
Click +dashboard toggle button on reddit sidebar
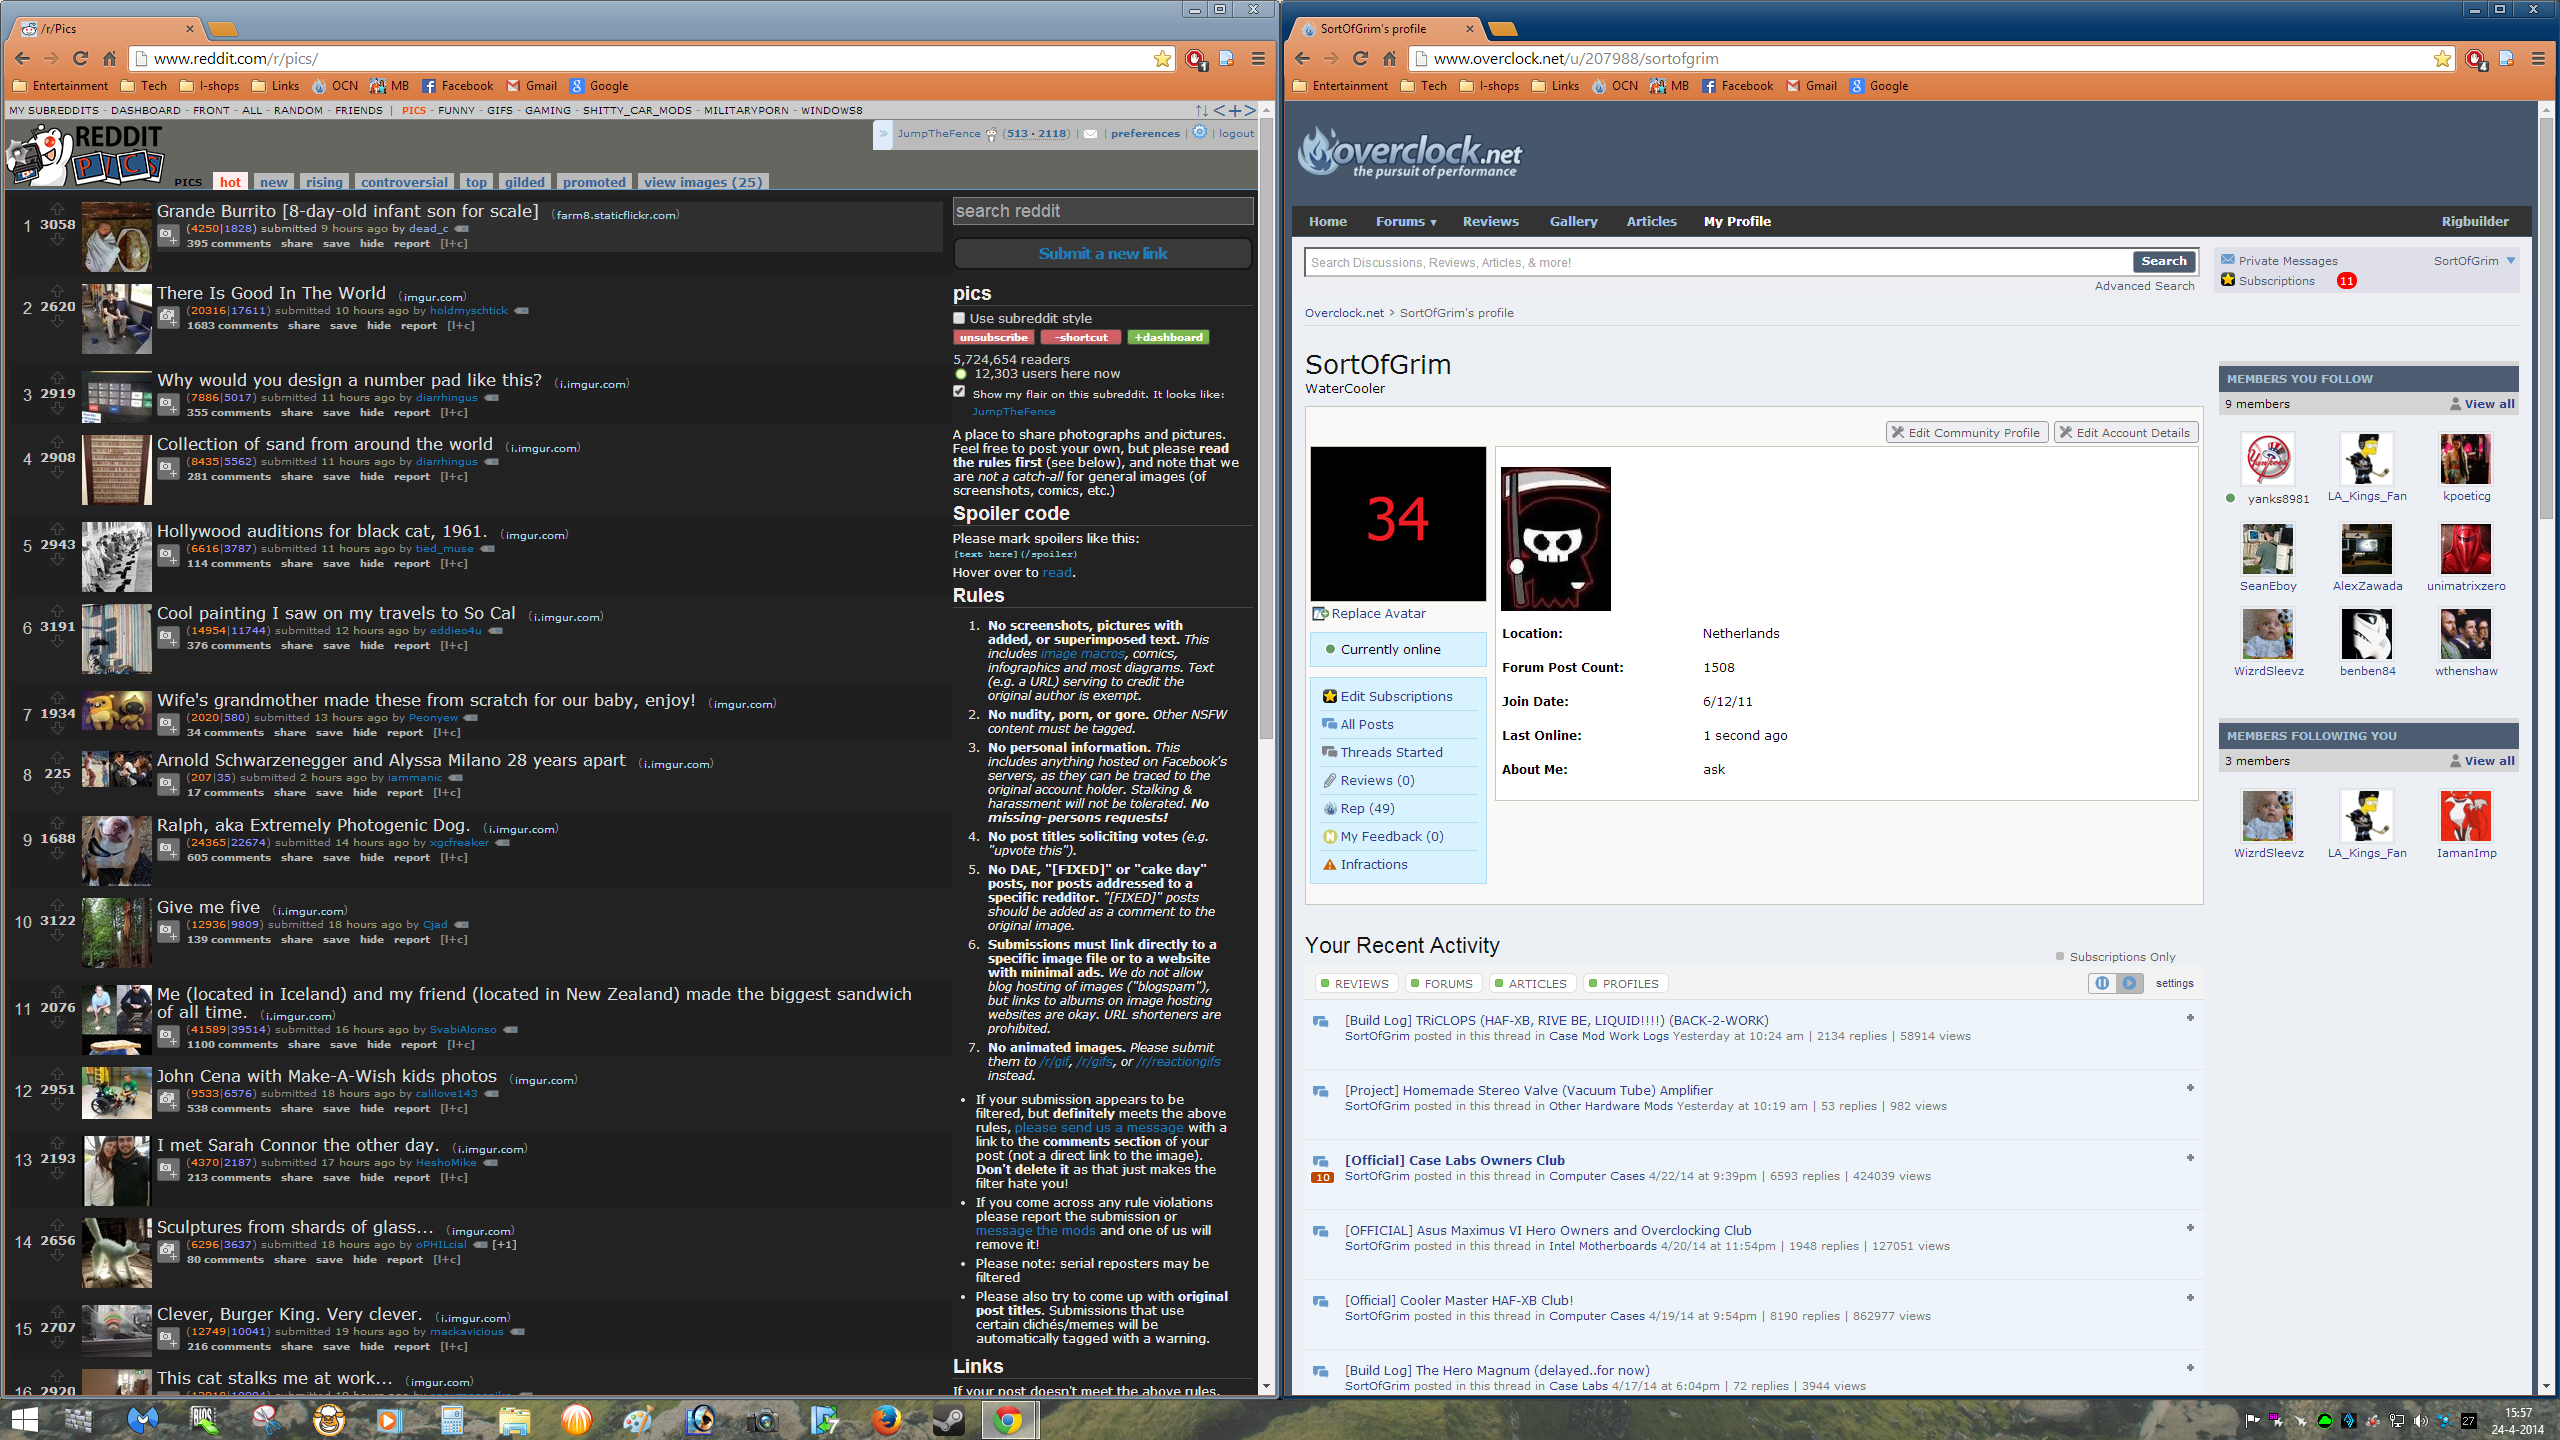(x=1168, y=337)
